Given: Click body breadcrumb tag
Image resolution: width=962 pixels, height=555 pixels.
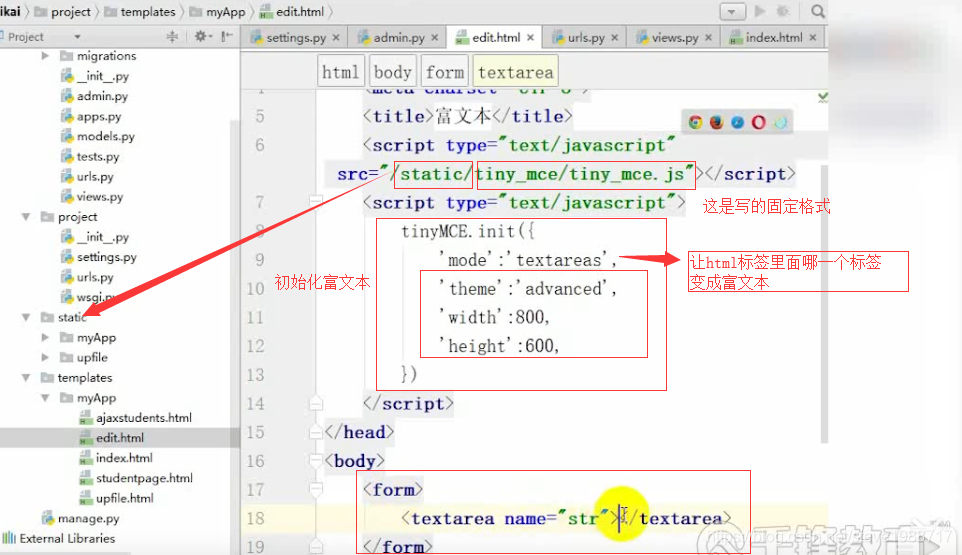Looking at the screenshot, I should click(393, 72).
